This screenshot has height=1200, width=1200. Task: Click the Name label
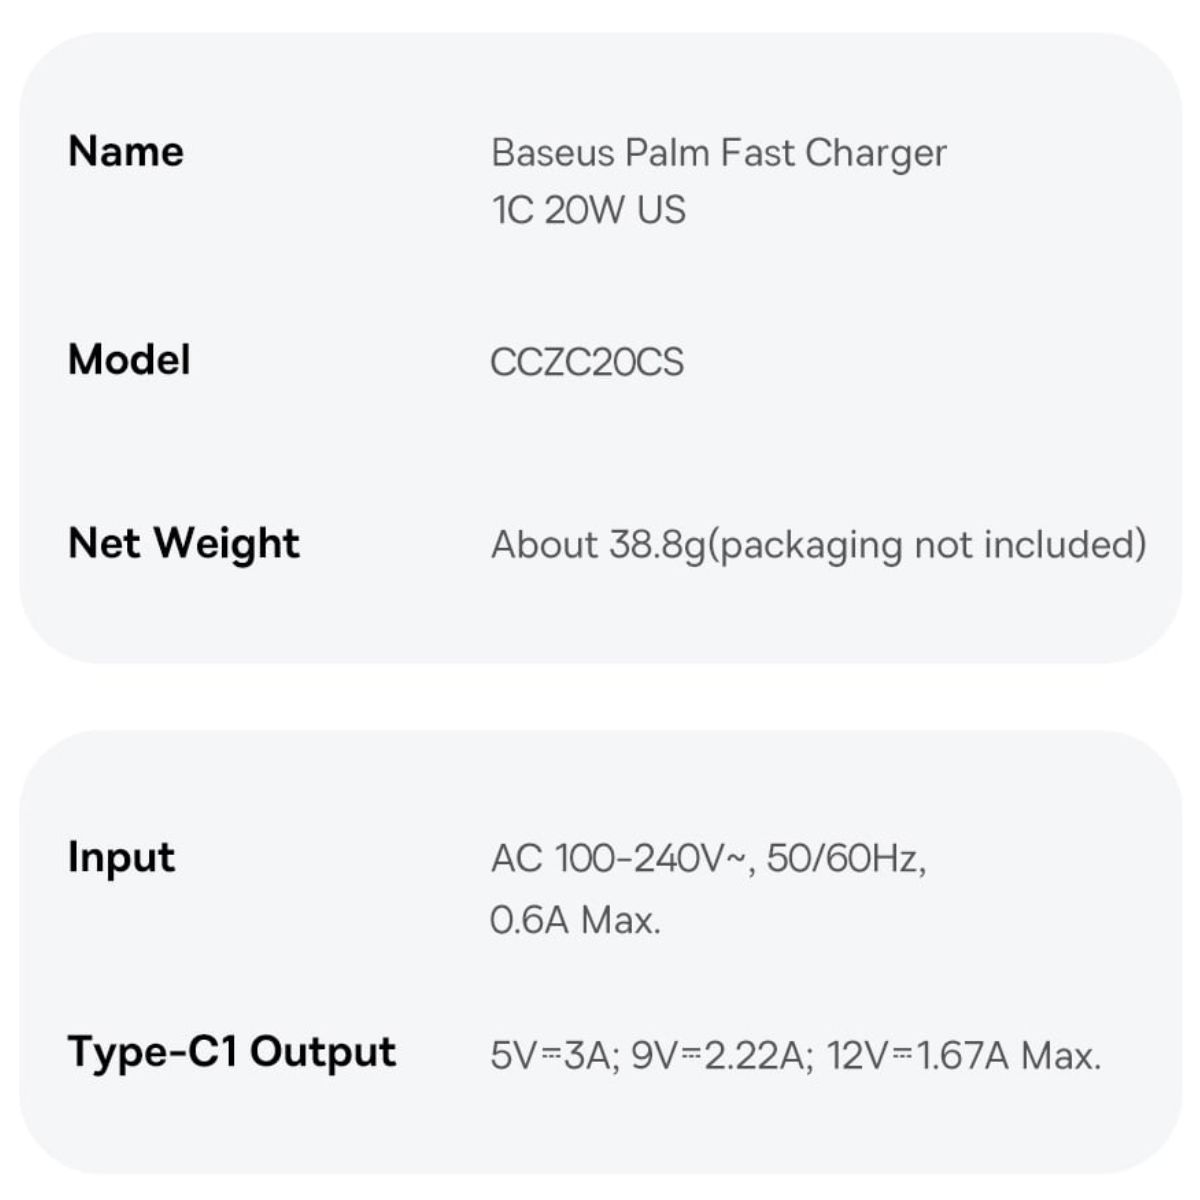pyautogui.click(x=126, y=152)
